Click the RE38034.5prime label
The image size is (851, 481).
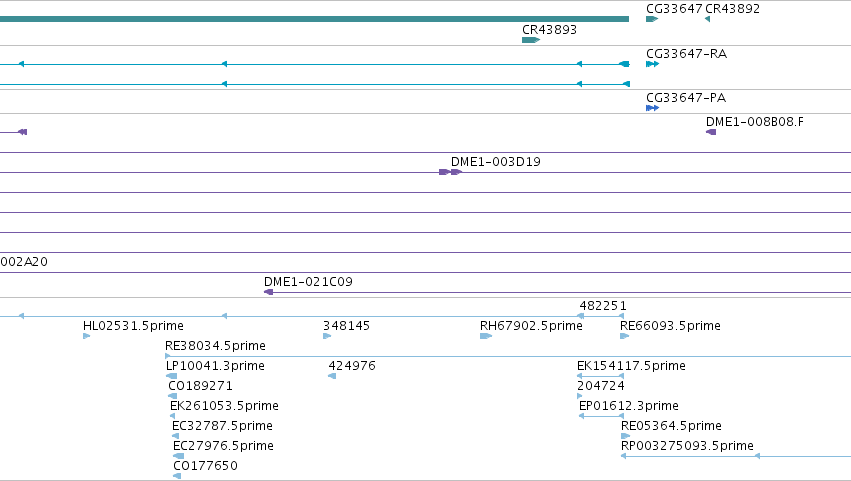tap(215, 346)
